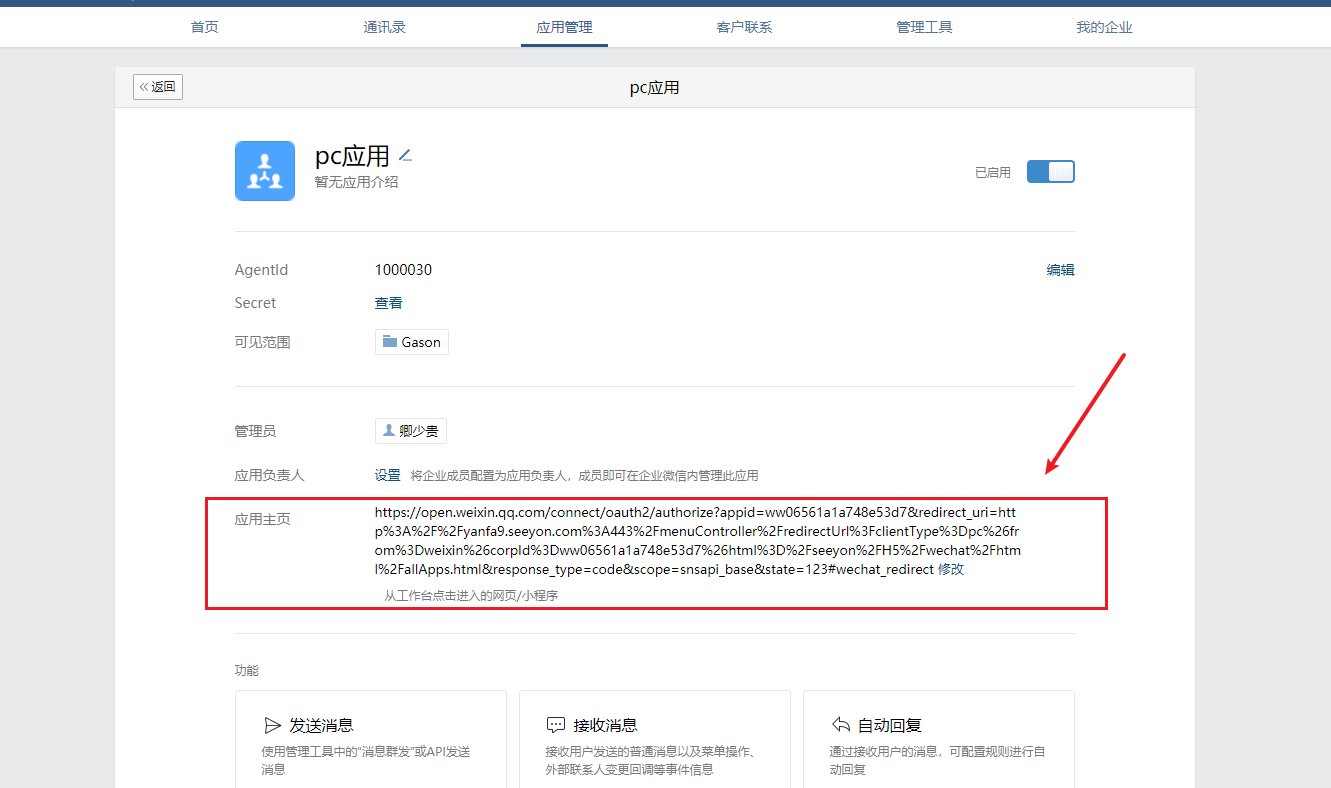Click the 卿少贵 administrator tag
1331x788 pixels.
pyautogui.click(x=410, y=431)
